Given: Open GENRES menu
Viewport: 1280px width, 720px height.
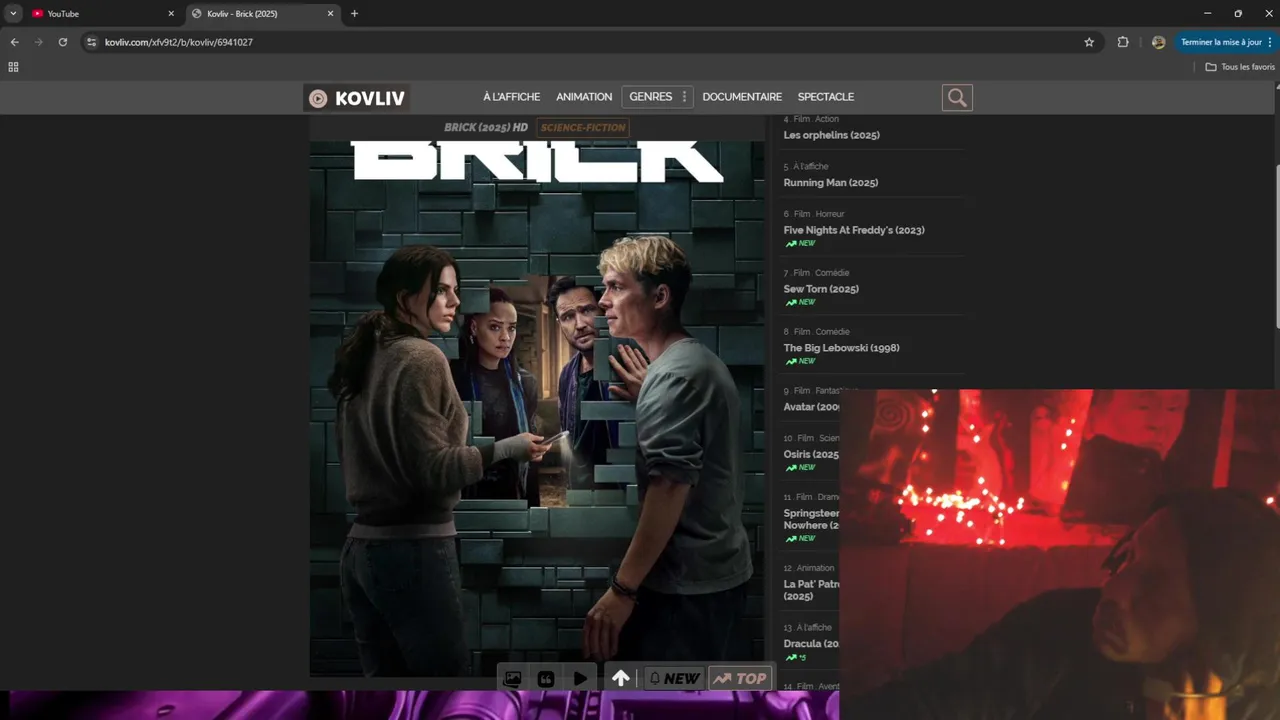Looking at the screenshot, I should tap(651, 97).
